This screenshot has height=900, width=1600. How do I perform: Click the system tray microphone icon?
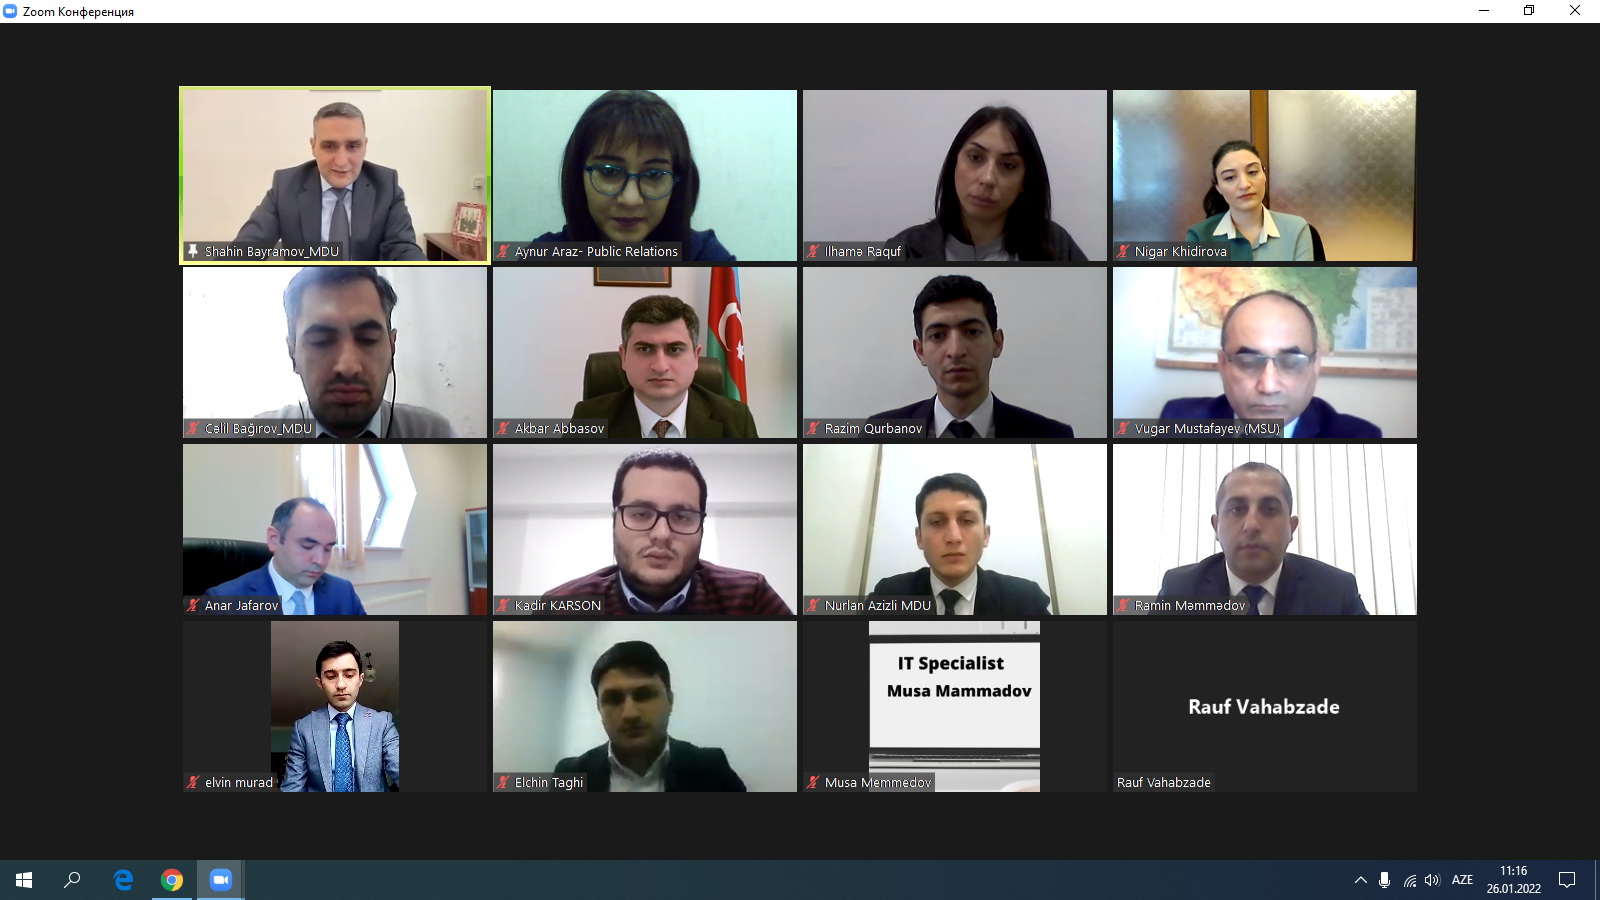pos(1384,880)
